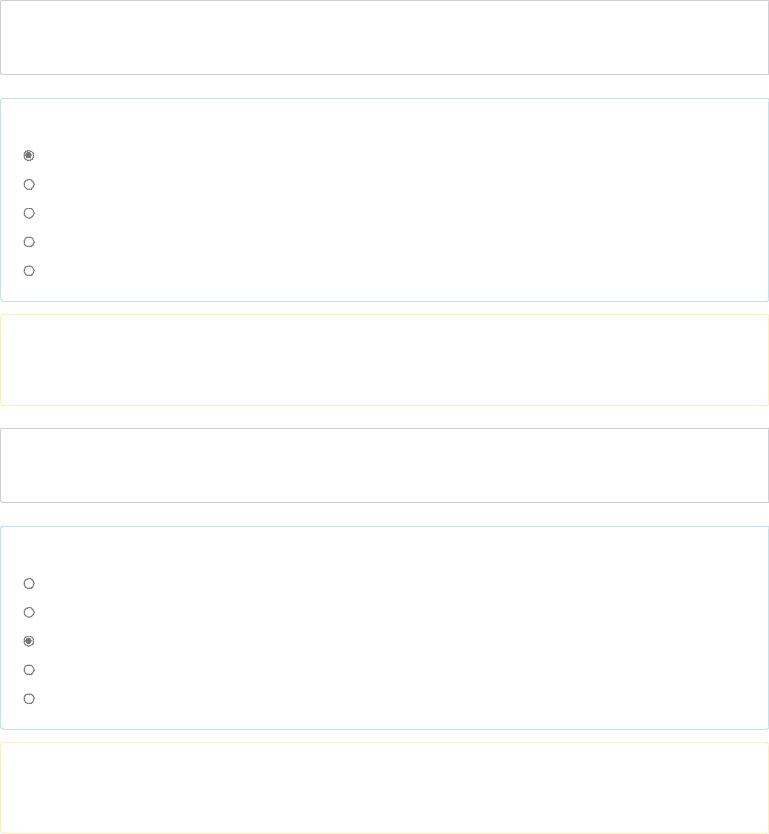Choose the second radio option in upper group

[29, 185]
